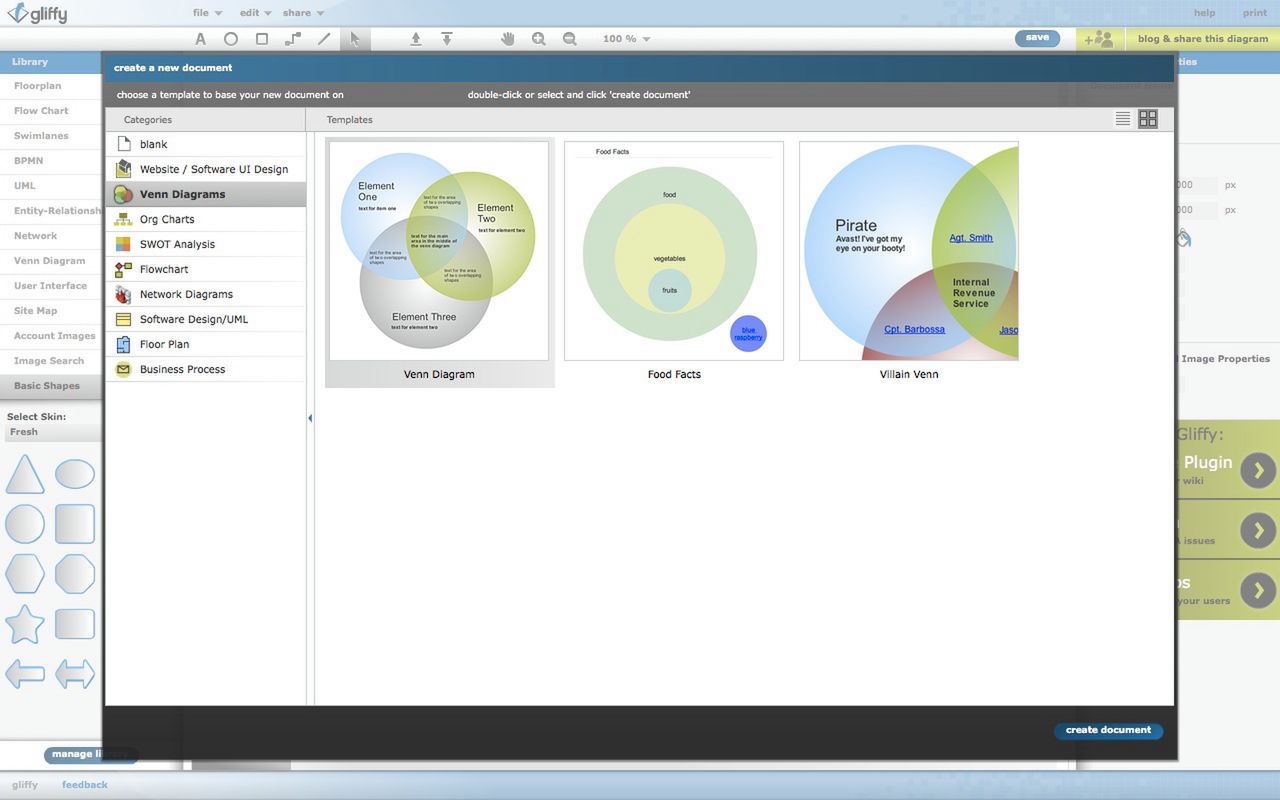Open the 100% zoom level dropdown
1280x800 pixels.
[627, 39]
